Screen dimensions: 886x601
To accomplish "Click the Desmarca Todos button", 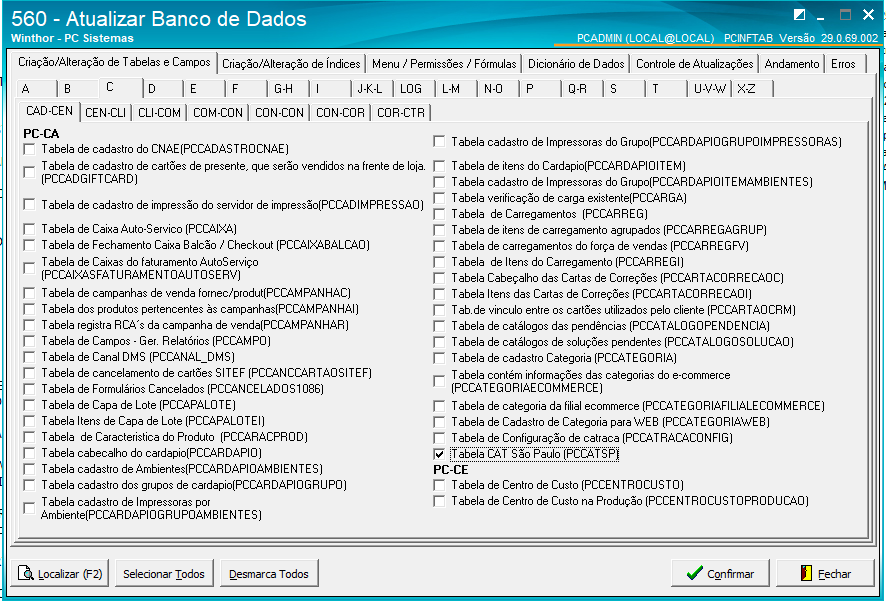I will [x=269, y=573].
